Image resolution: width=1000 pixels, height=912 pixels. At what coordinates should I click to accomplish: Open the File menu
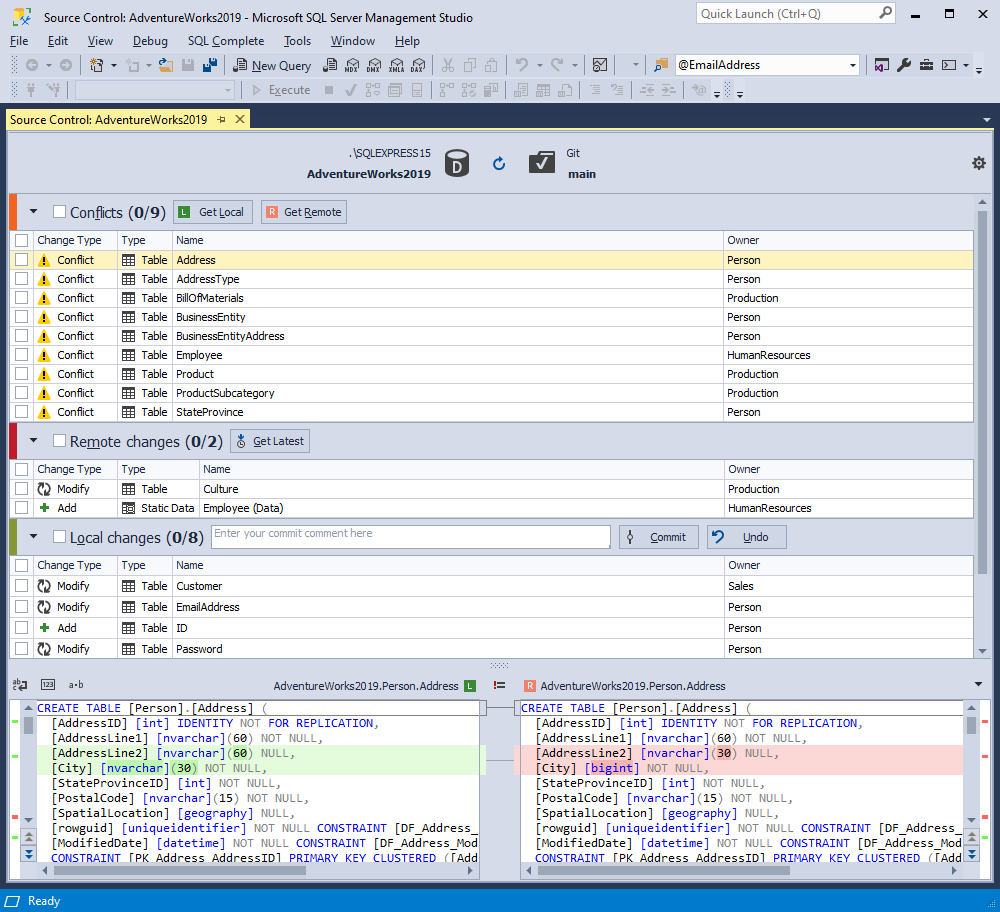click(19, 41)
